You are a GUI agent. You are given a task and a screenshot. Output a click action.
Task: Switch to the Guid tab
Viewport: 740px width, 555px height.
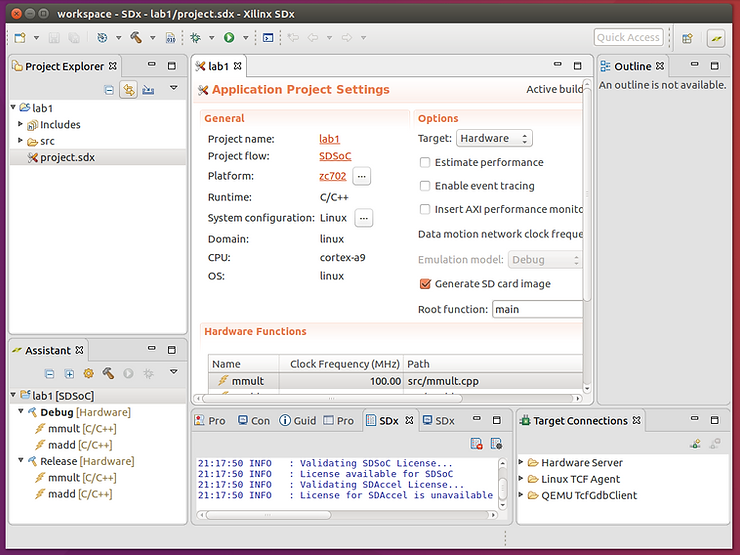pos(298,420)
